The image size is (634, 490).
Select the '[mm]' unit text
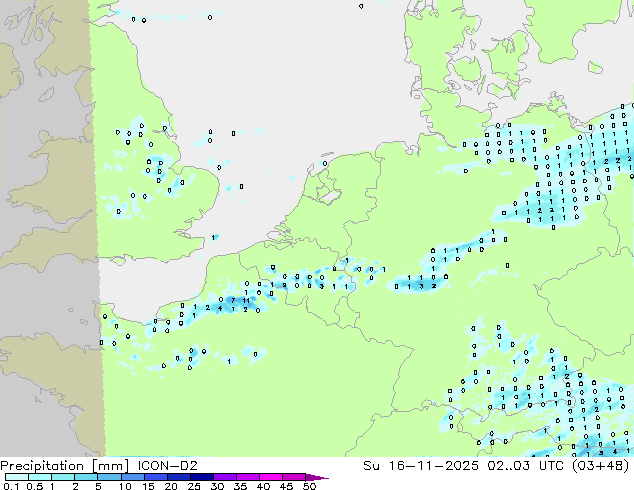click(x=110, y=466)
